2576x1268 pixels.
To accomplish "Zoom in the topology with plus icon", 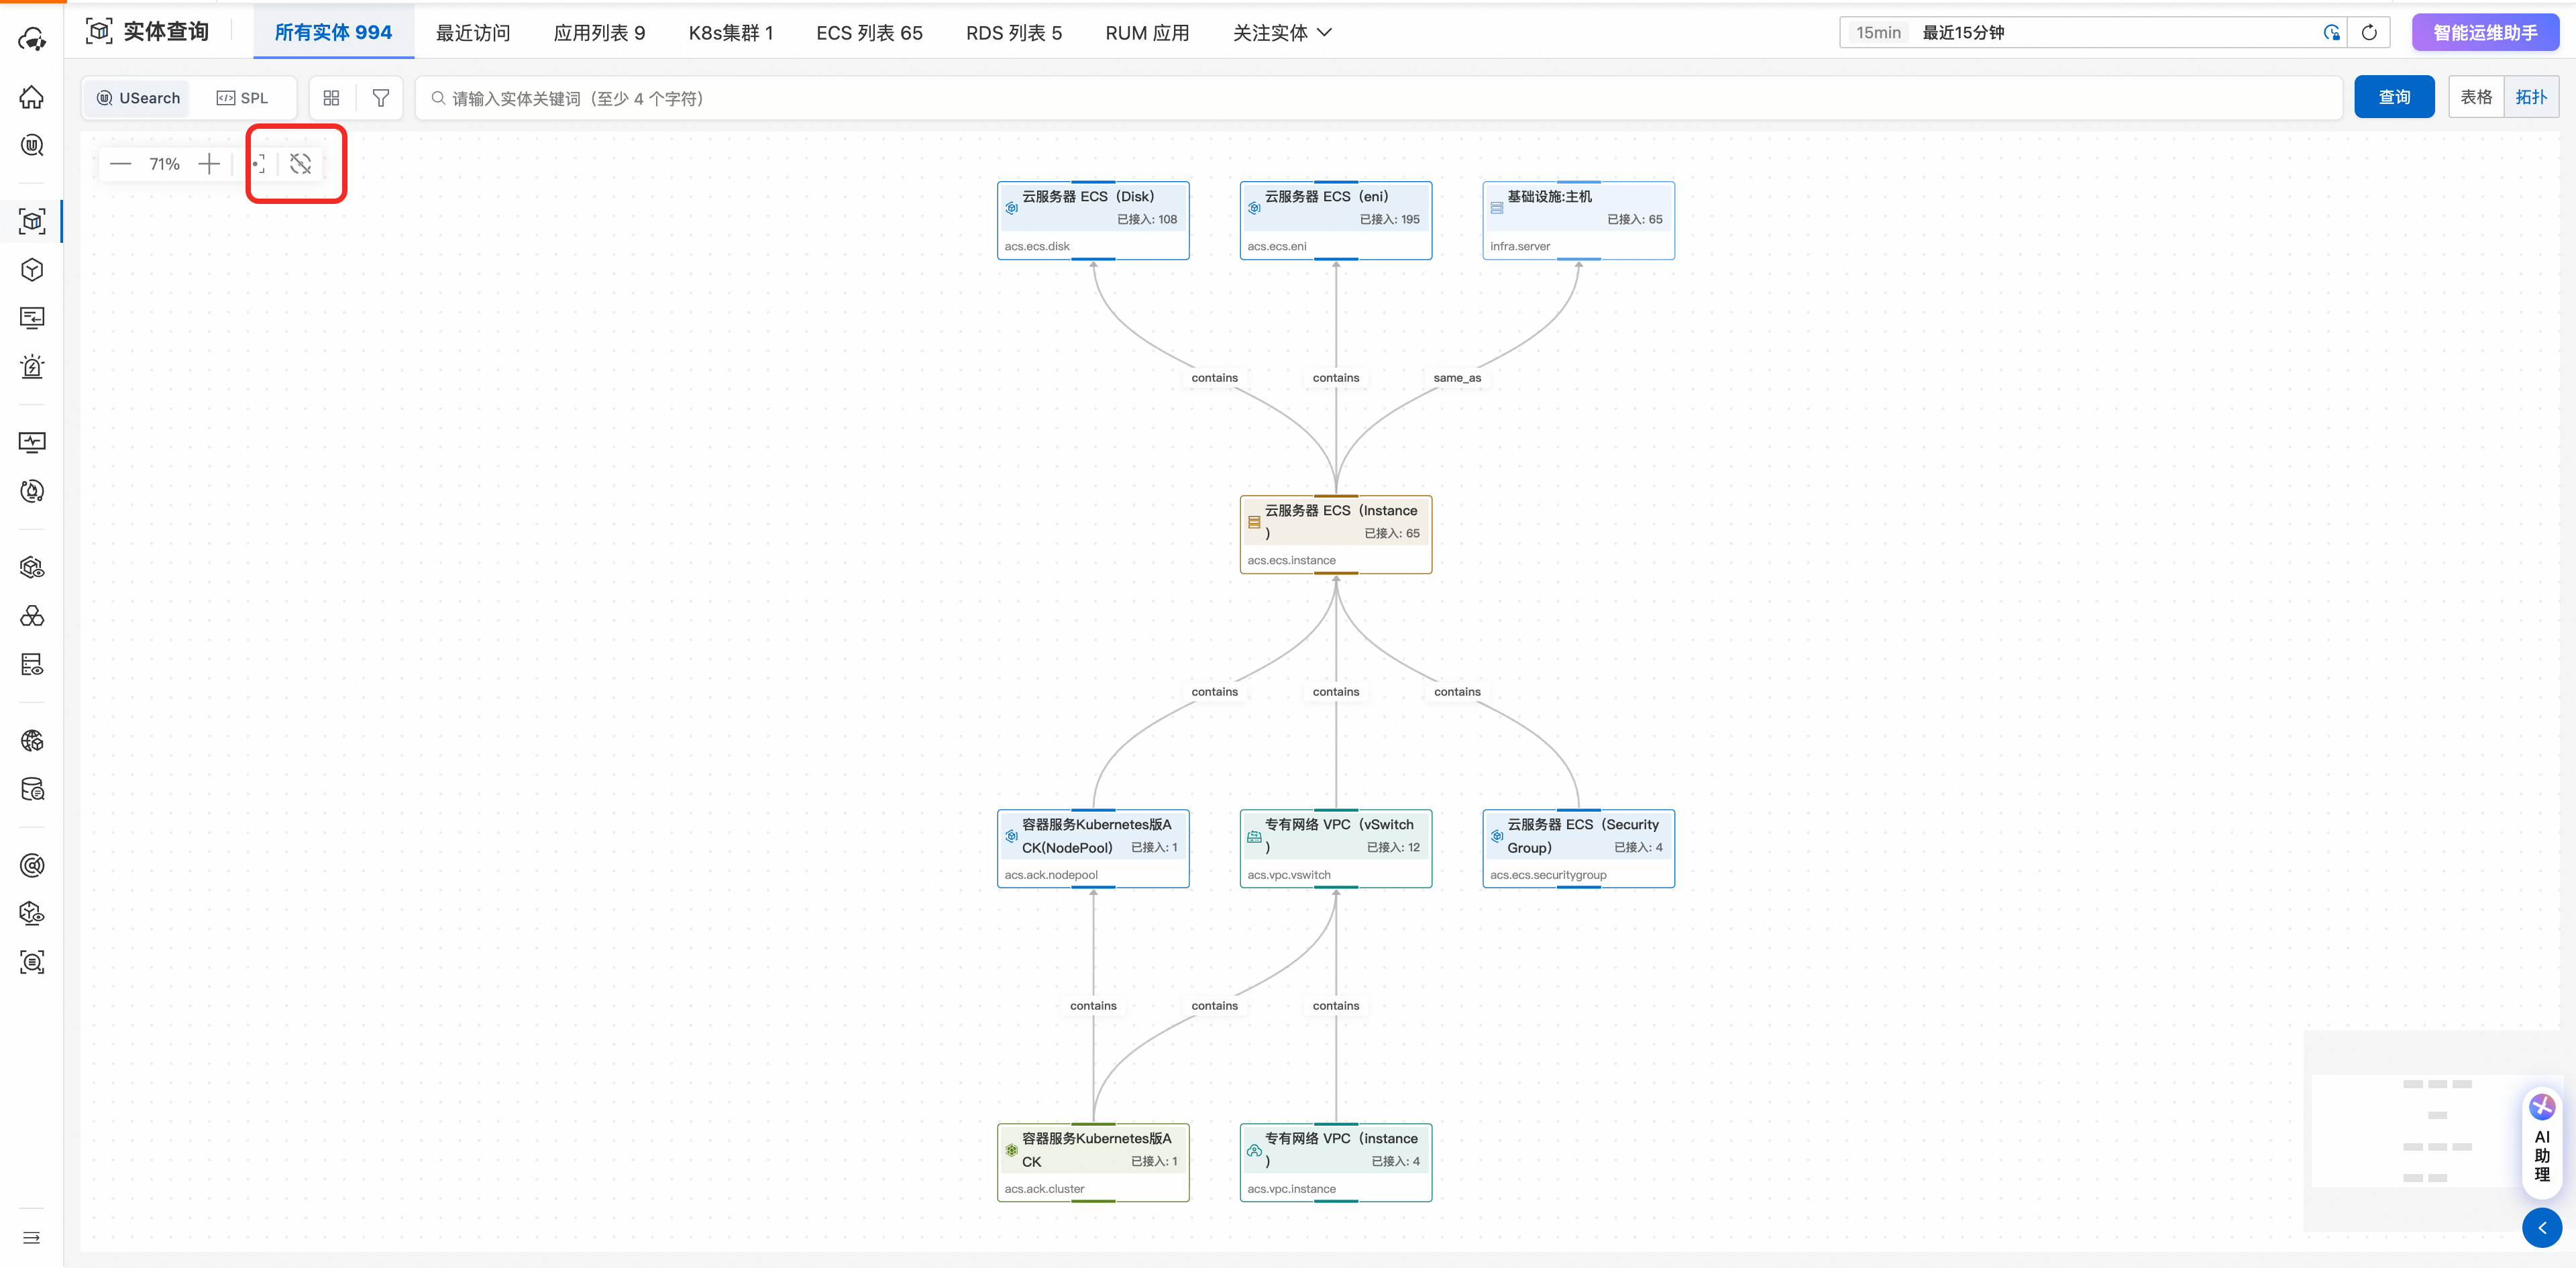I will (x=209, y=164).
